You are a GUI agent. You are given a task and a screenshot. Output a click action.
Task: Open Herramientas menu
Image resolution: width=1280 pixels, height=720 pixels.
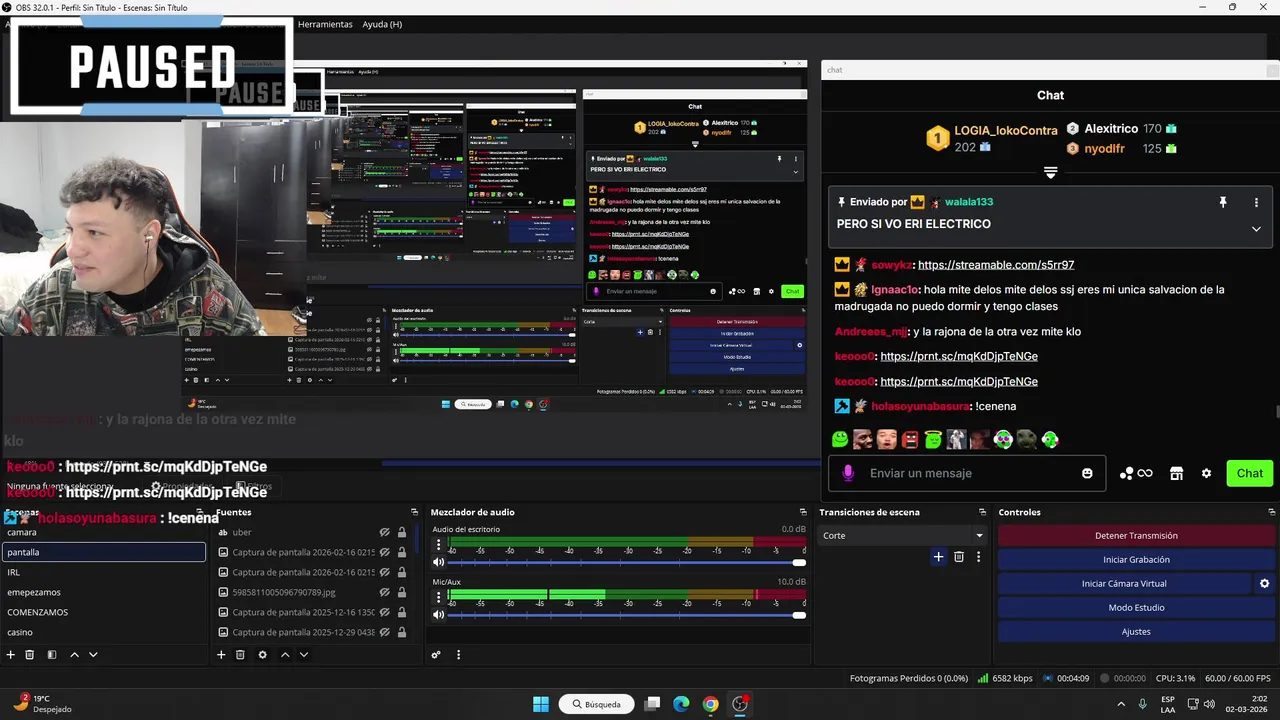tap(325, 24)
